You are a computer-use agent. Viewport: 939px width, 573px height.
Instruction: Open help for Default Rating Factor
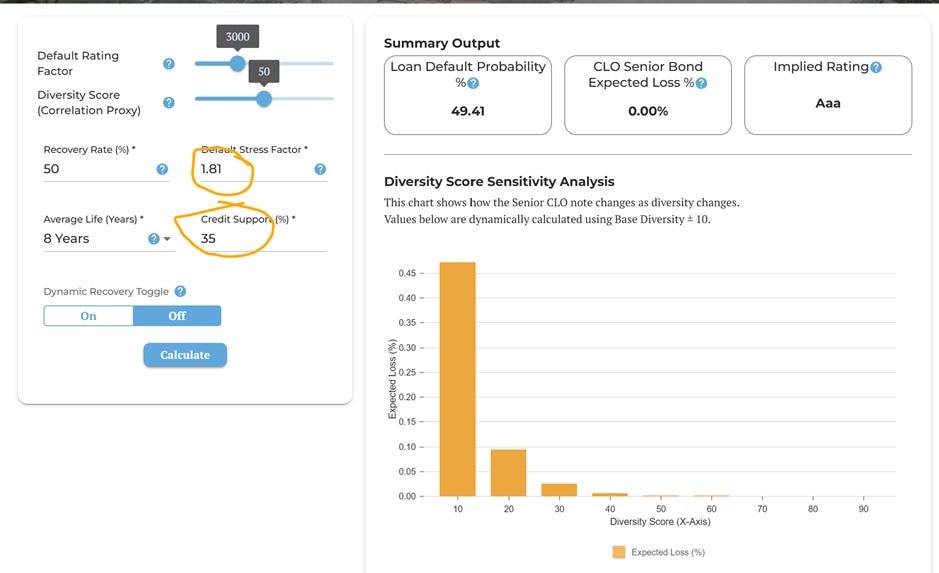[x=169, y=63]
